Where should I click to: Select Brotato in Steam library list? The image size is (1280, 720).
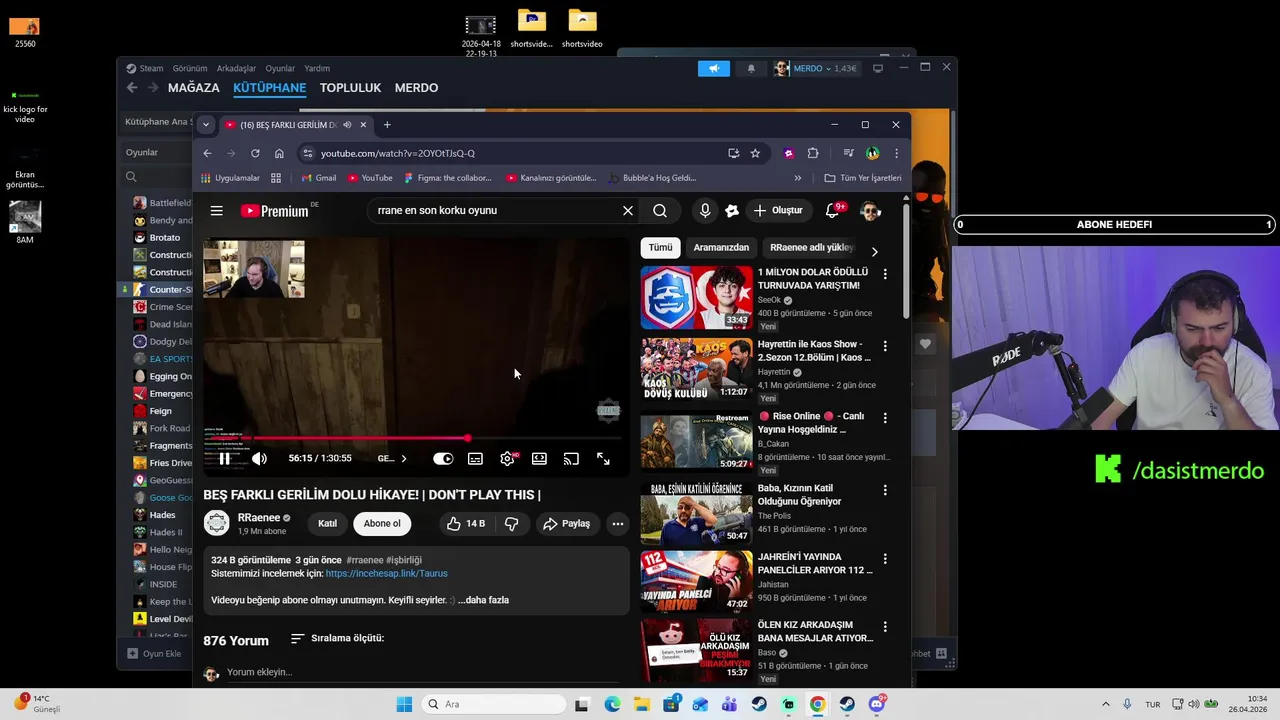coord(164,237)
